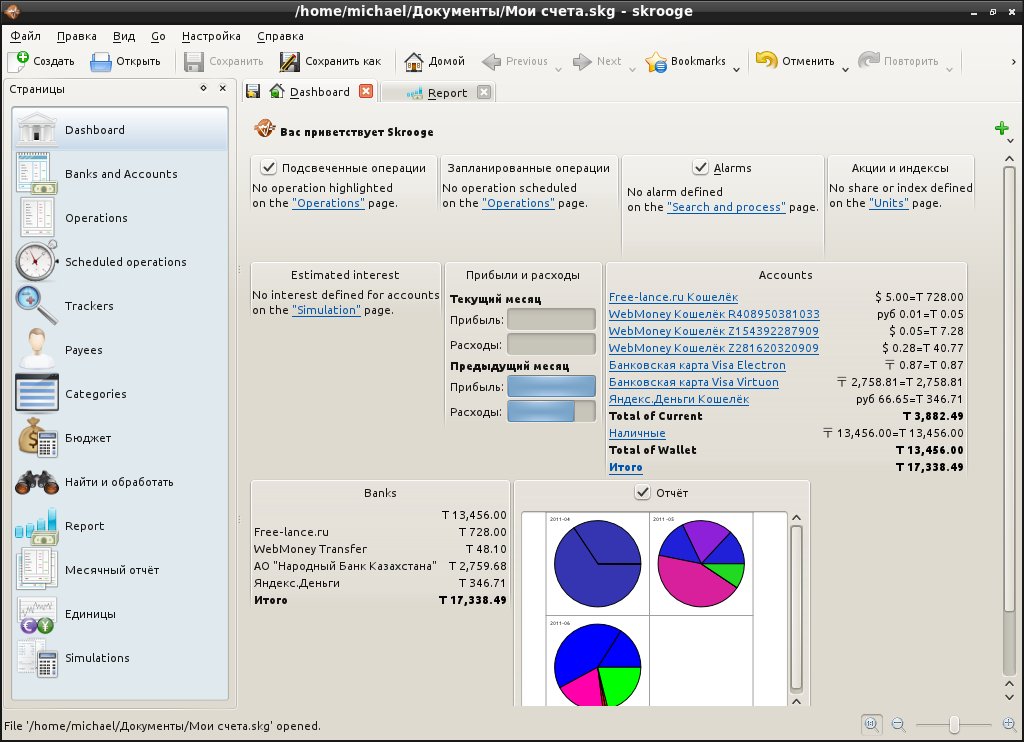Click previous month Прибыль progress bar
Viewport: 1024px width, 742px height.
551,386
